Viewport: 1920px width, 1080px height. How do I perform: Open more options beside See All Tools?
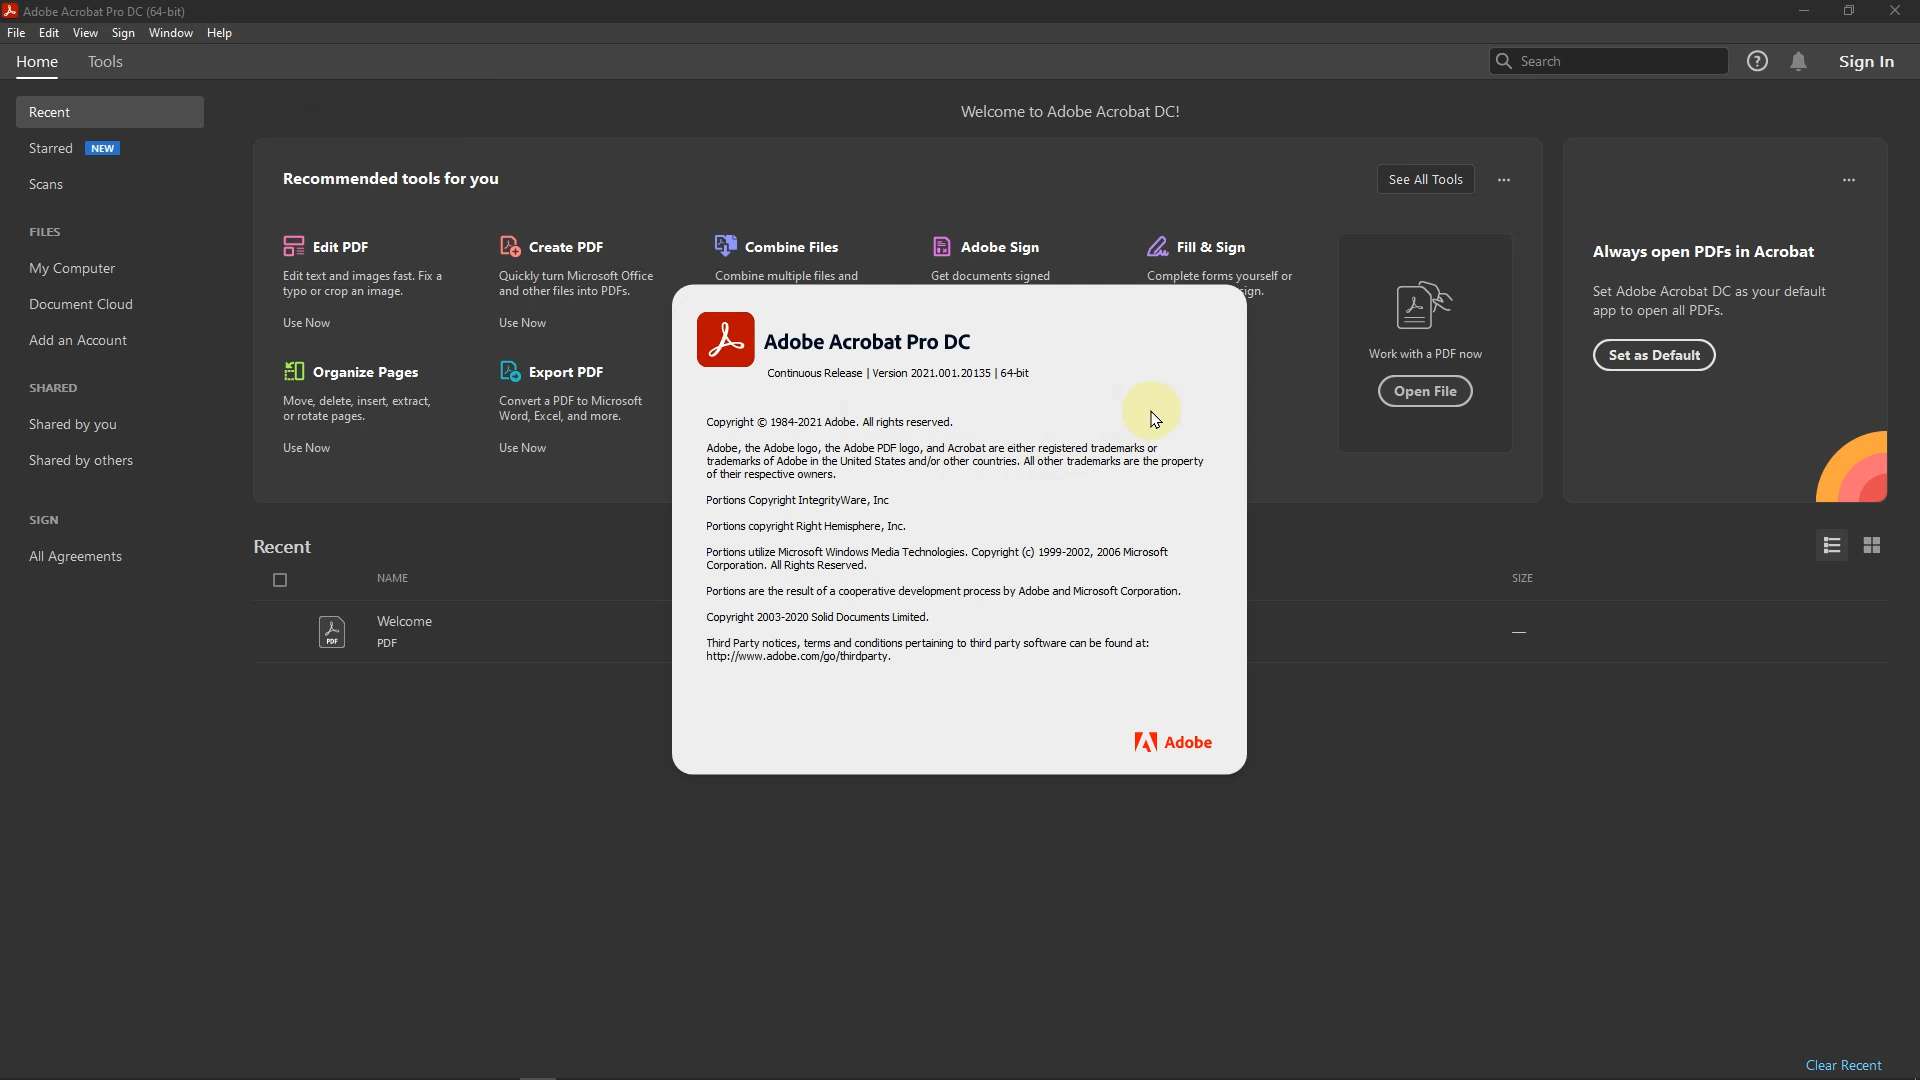click(x=1504, y=180)
